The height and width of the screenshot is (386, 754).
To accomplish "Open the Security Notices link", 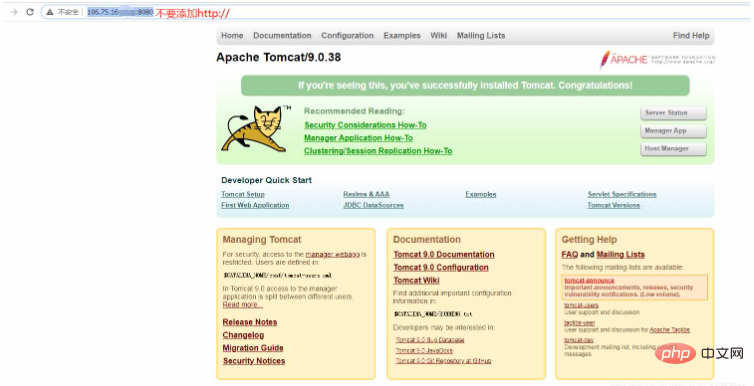I will (x=254, y=361).
